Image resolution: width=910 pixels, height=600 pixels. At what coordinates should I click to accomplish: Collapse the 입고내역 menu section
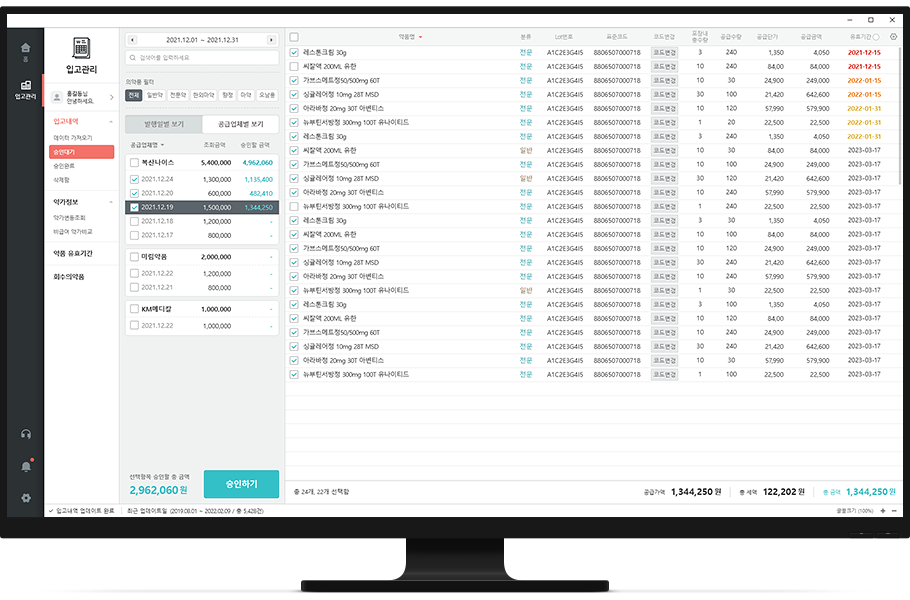[x=111, y=122]
